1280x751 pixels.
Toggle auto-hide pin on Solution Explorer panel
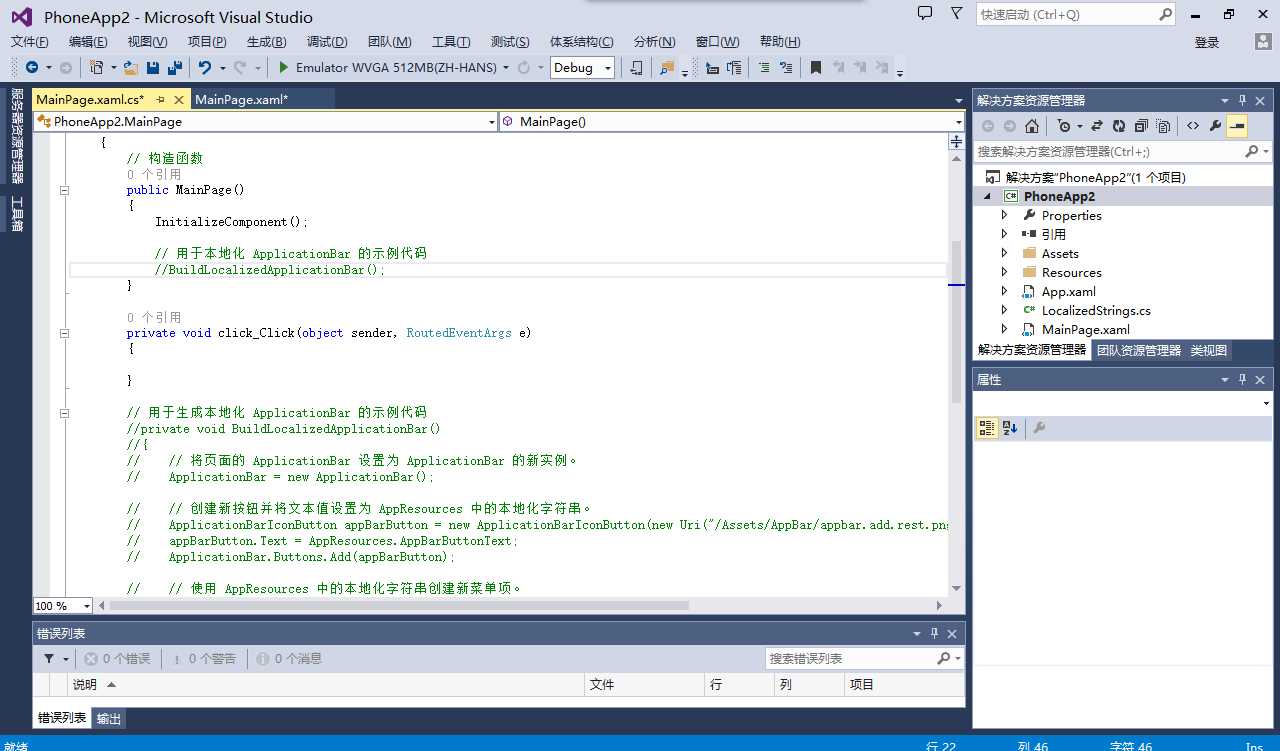(1243, 100)
